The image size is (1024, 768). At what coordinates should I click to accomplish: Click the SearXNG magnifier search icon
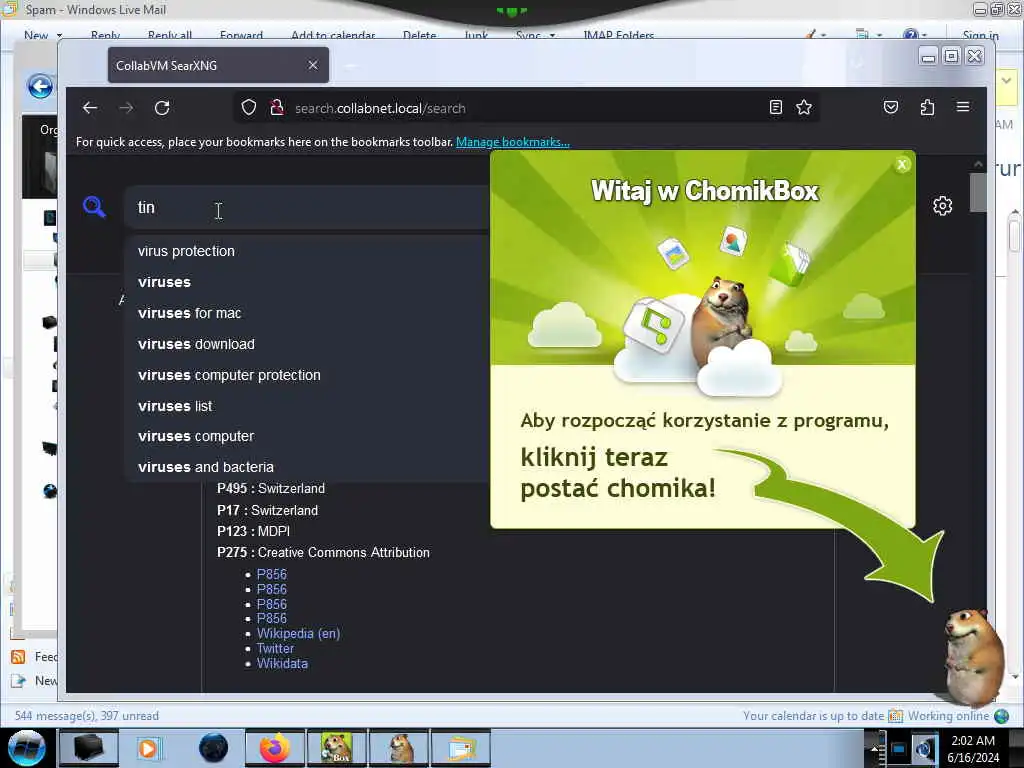(94, 207)
